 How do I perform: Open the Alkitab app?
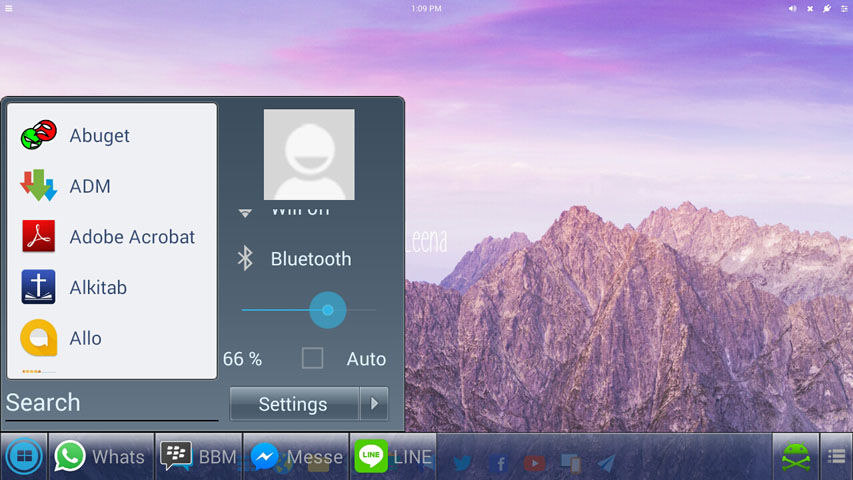112,287
